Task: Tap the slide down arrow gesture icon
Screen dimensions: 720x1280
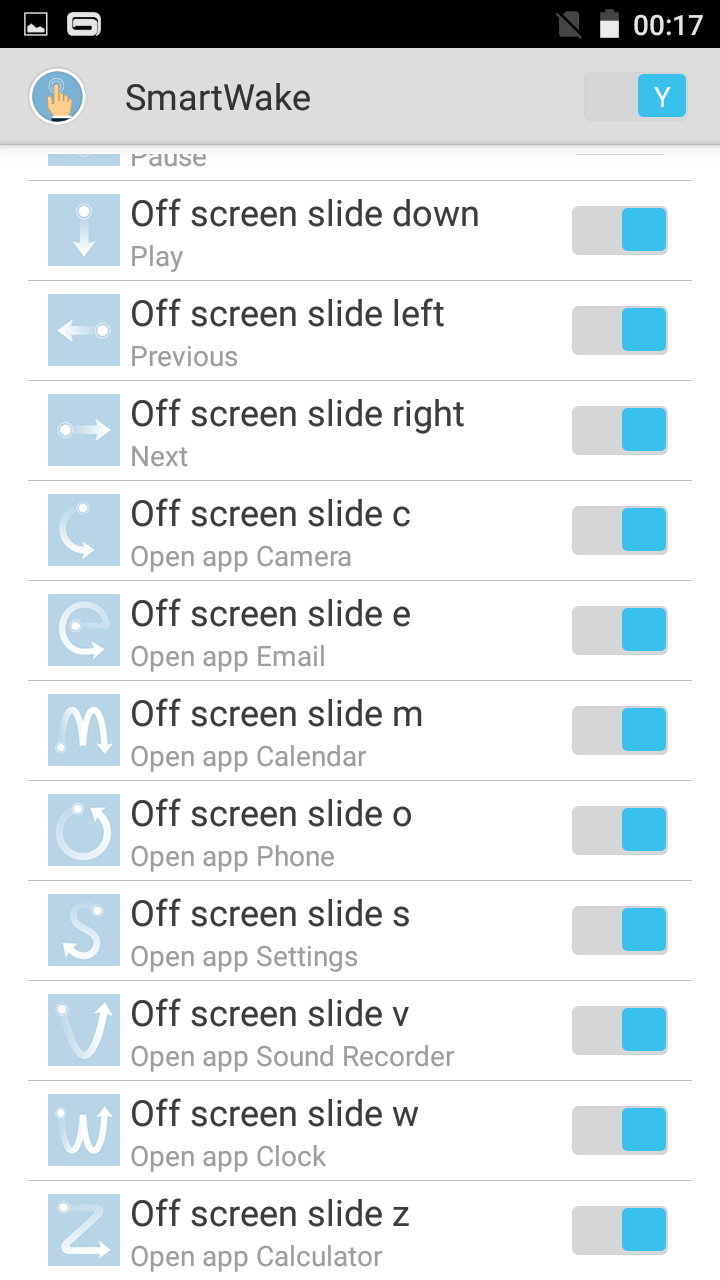Action: [84, 230]
